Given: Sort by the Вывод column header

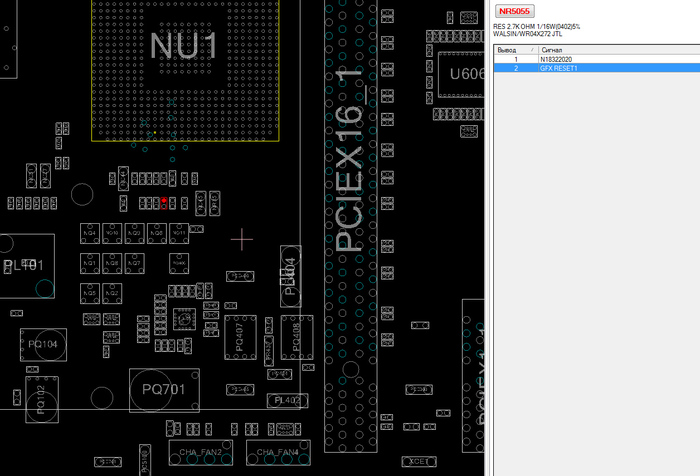Looking at the screenshot, I should (507, 49).
